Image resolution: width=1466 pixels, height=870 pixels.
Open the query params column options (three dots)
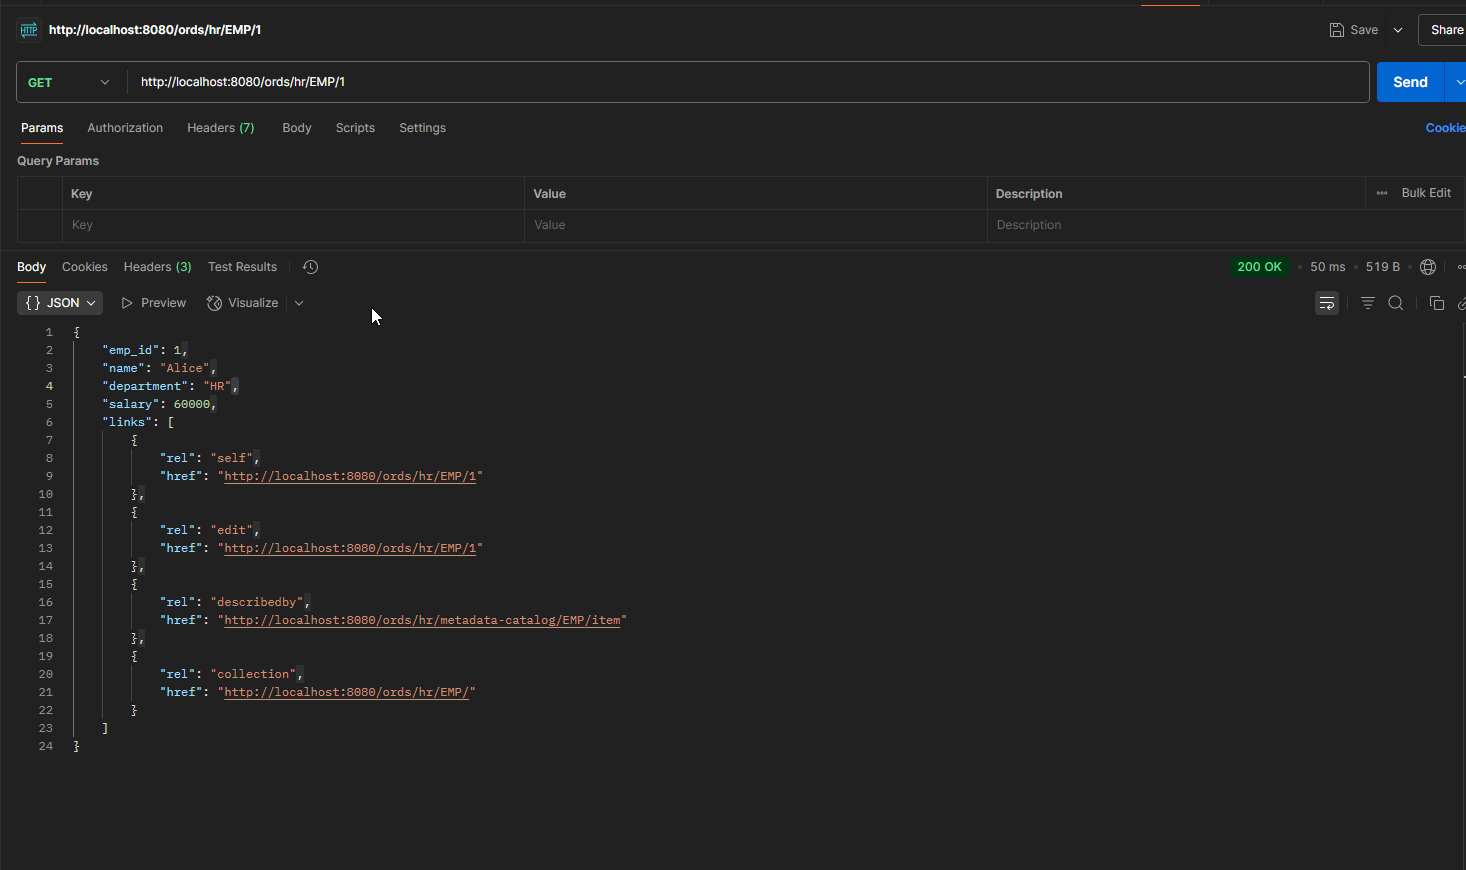click(x=1382, y=193)
